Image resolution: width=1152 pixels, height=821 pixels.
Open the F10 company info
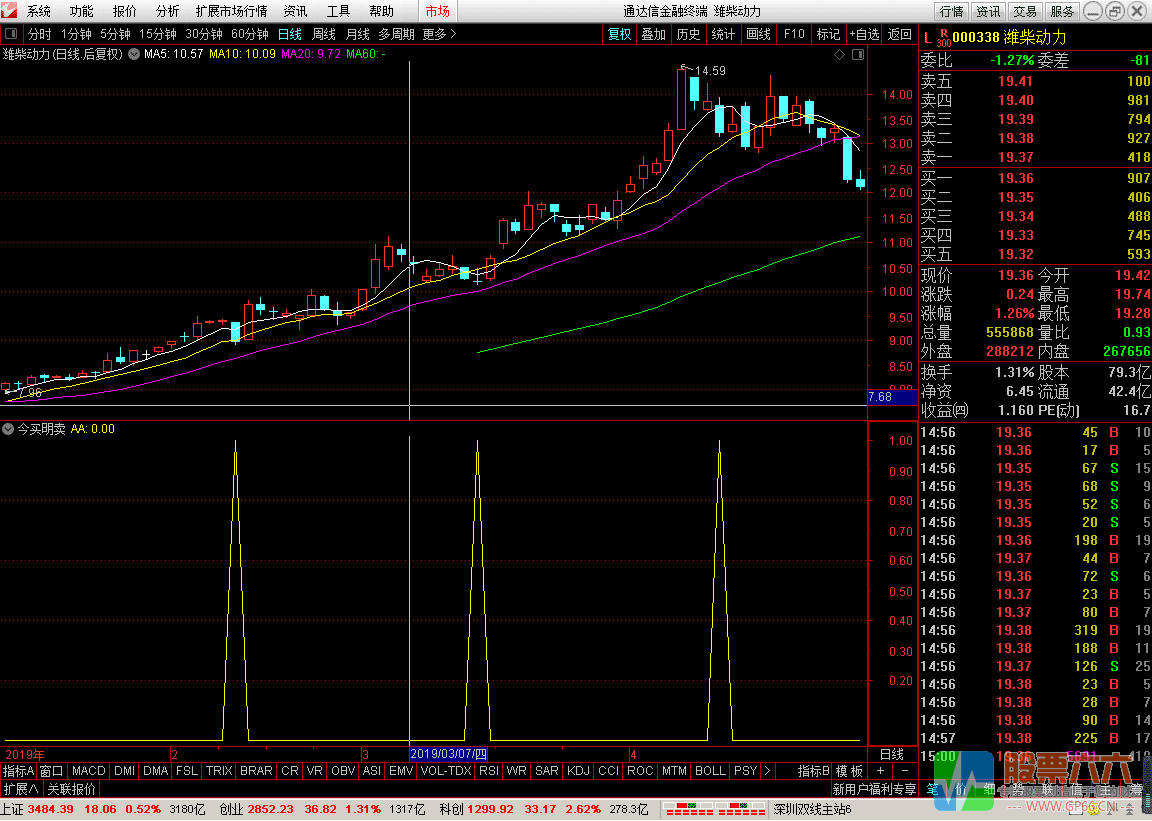794,34
